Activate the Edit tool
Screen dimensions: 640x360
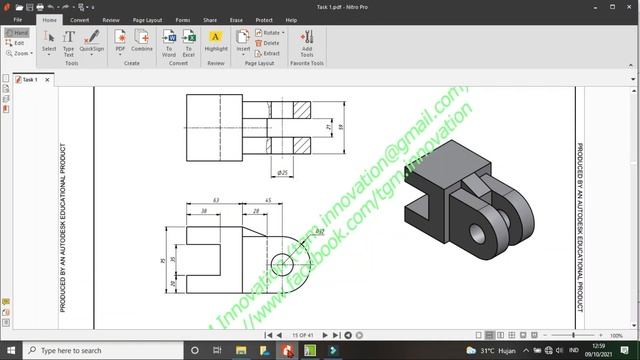pos(15,43)
